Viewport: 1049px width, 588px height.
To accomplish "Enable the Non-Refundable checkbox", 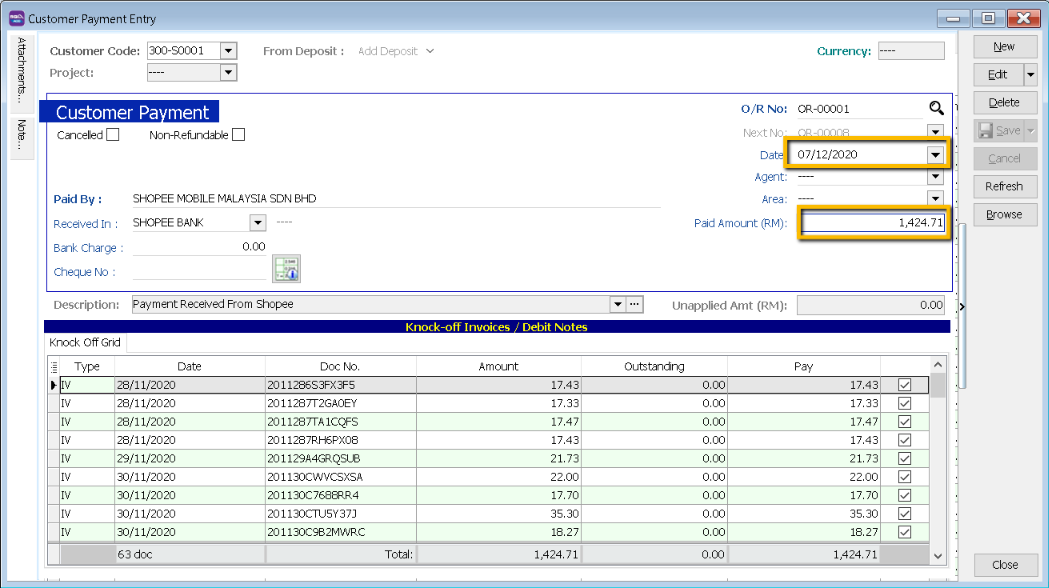I will pyautogui.click(x=238, y=135).
